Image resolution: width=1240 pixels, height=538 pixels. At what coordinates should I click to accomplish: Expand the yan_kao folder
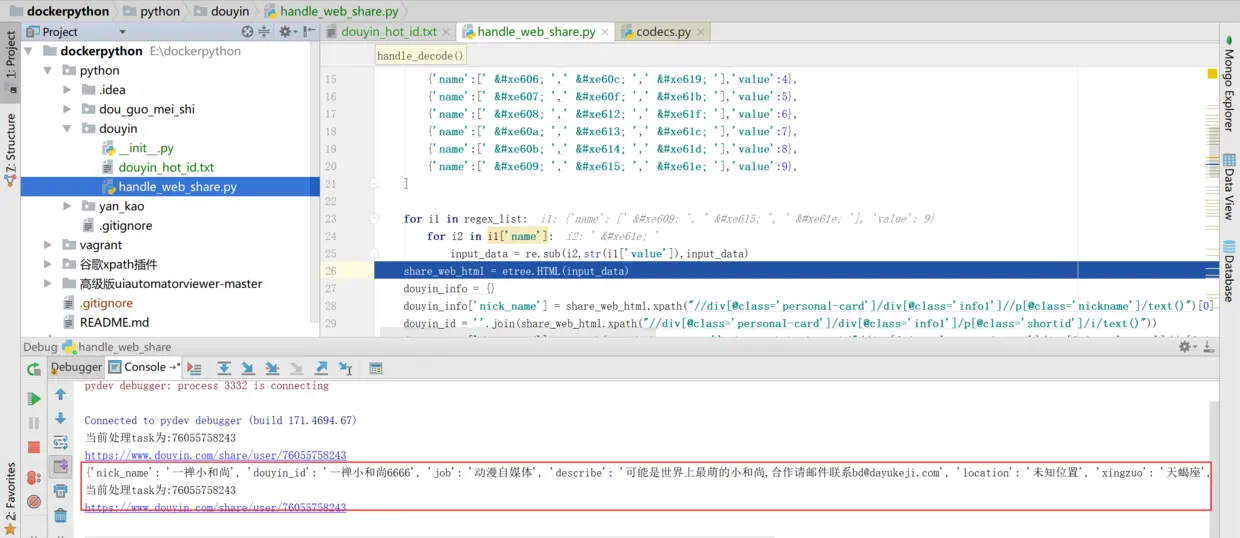(x=67, y=206)
